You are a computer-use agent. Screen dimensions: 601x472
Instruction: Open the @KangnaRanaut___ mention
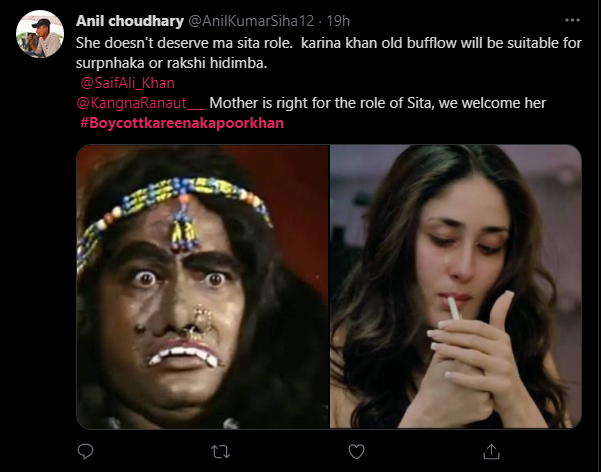tap(140, 103)
